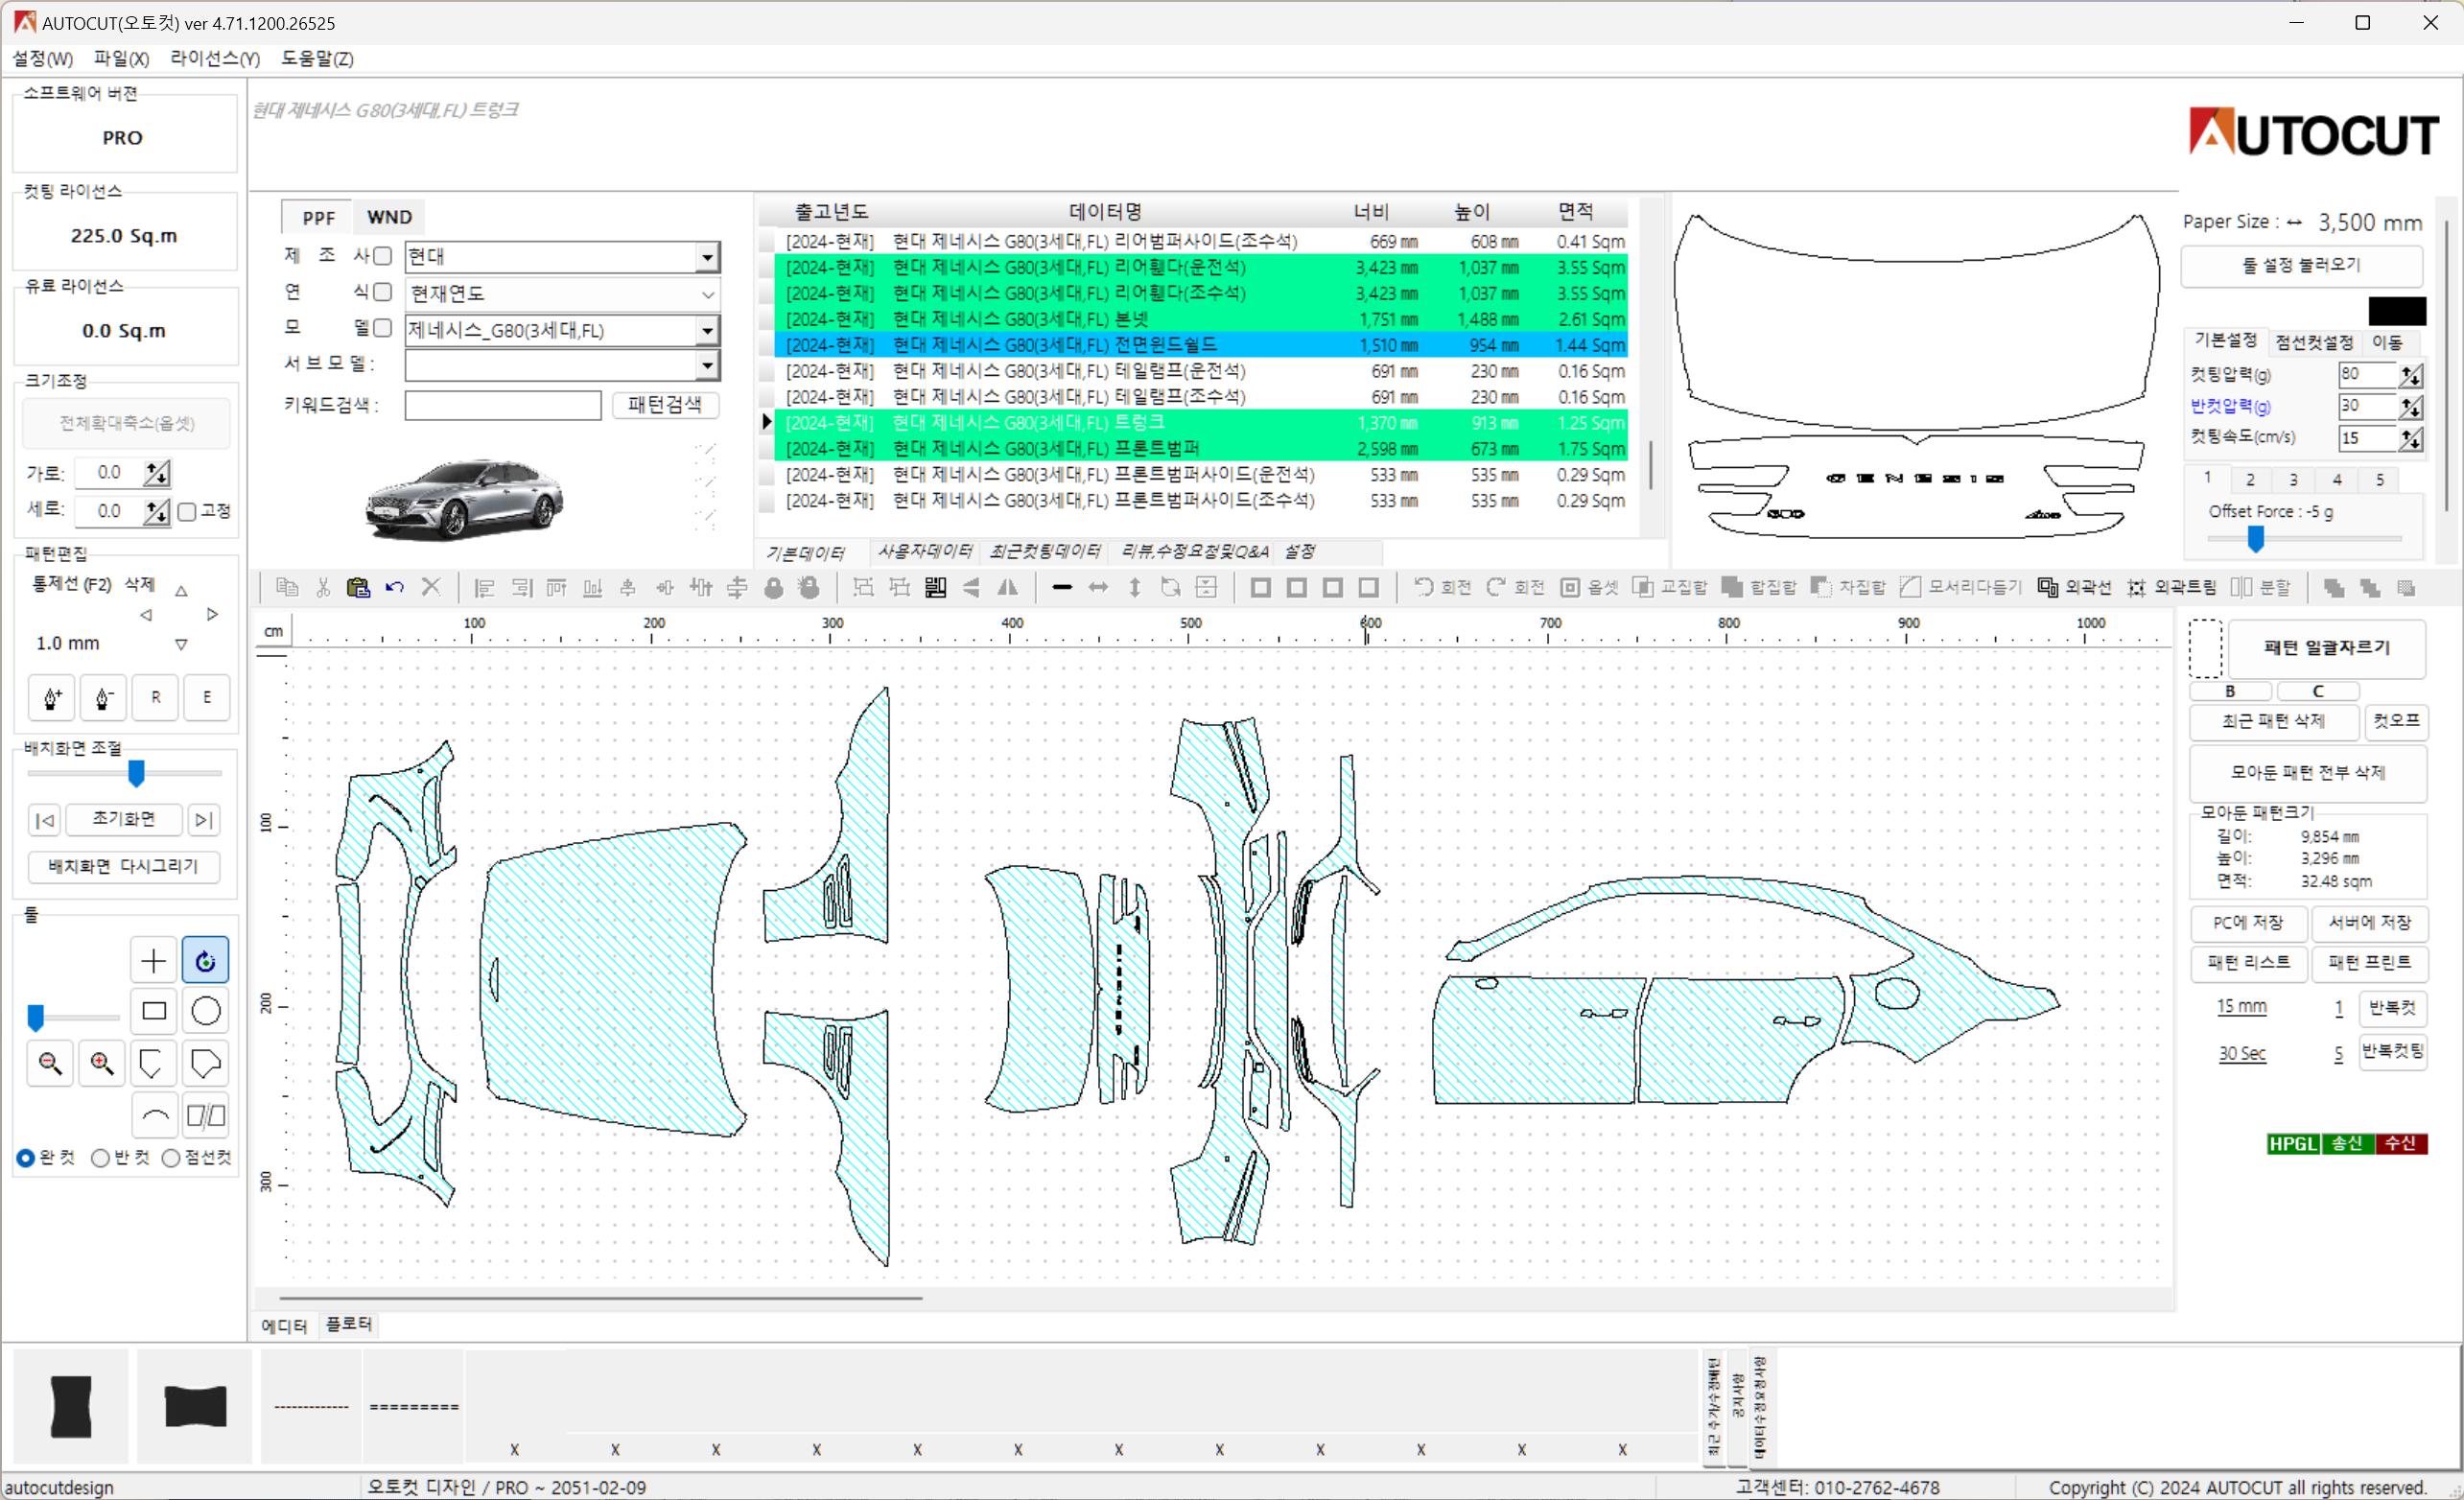2464x1500 pixels.
Task: Click the 패턴 일괄자르기 button
Action: point(2327,648)
